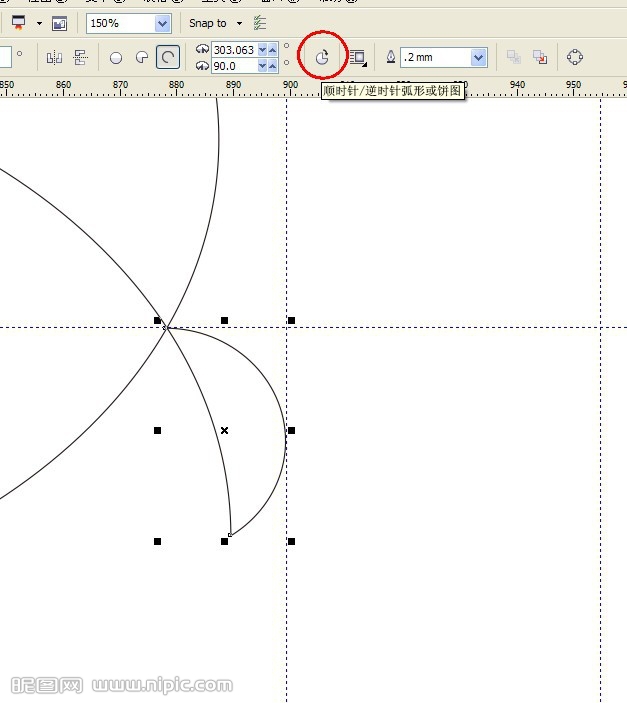Screen dimensions: 627x703
Task: Click the top-left selection handle
Action: point(157,321)
